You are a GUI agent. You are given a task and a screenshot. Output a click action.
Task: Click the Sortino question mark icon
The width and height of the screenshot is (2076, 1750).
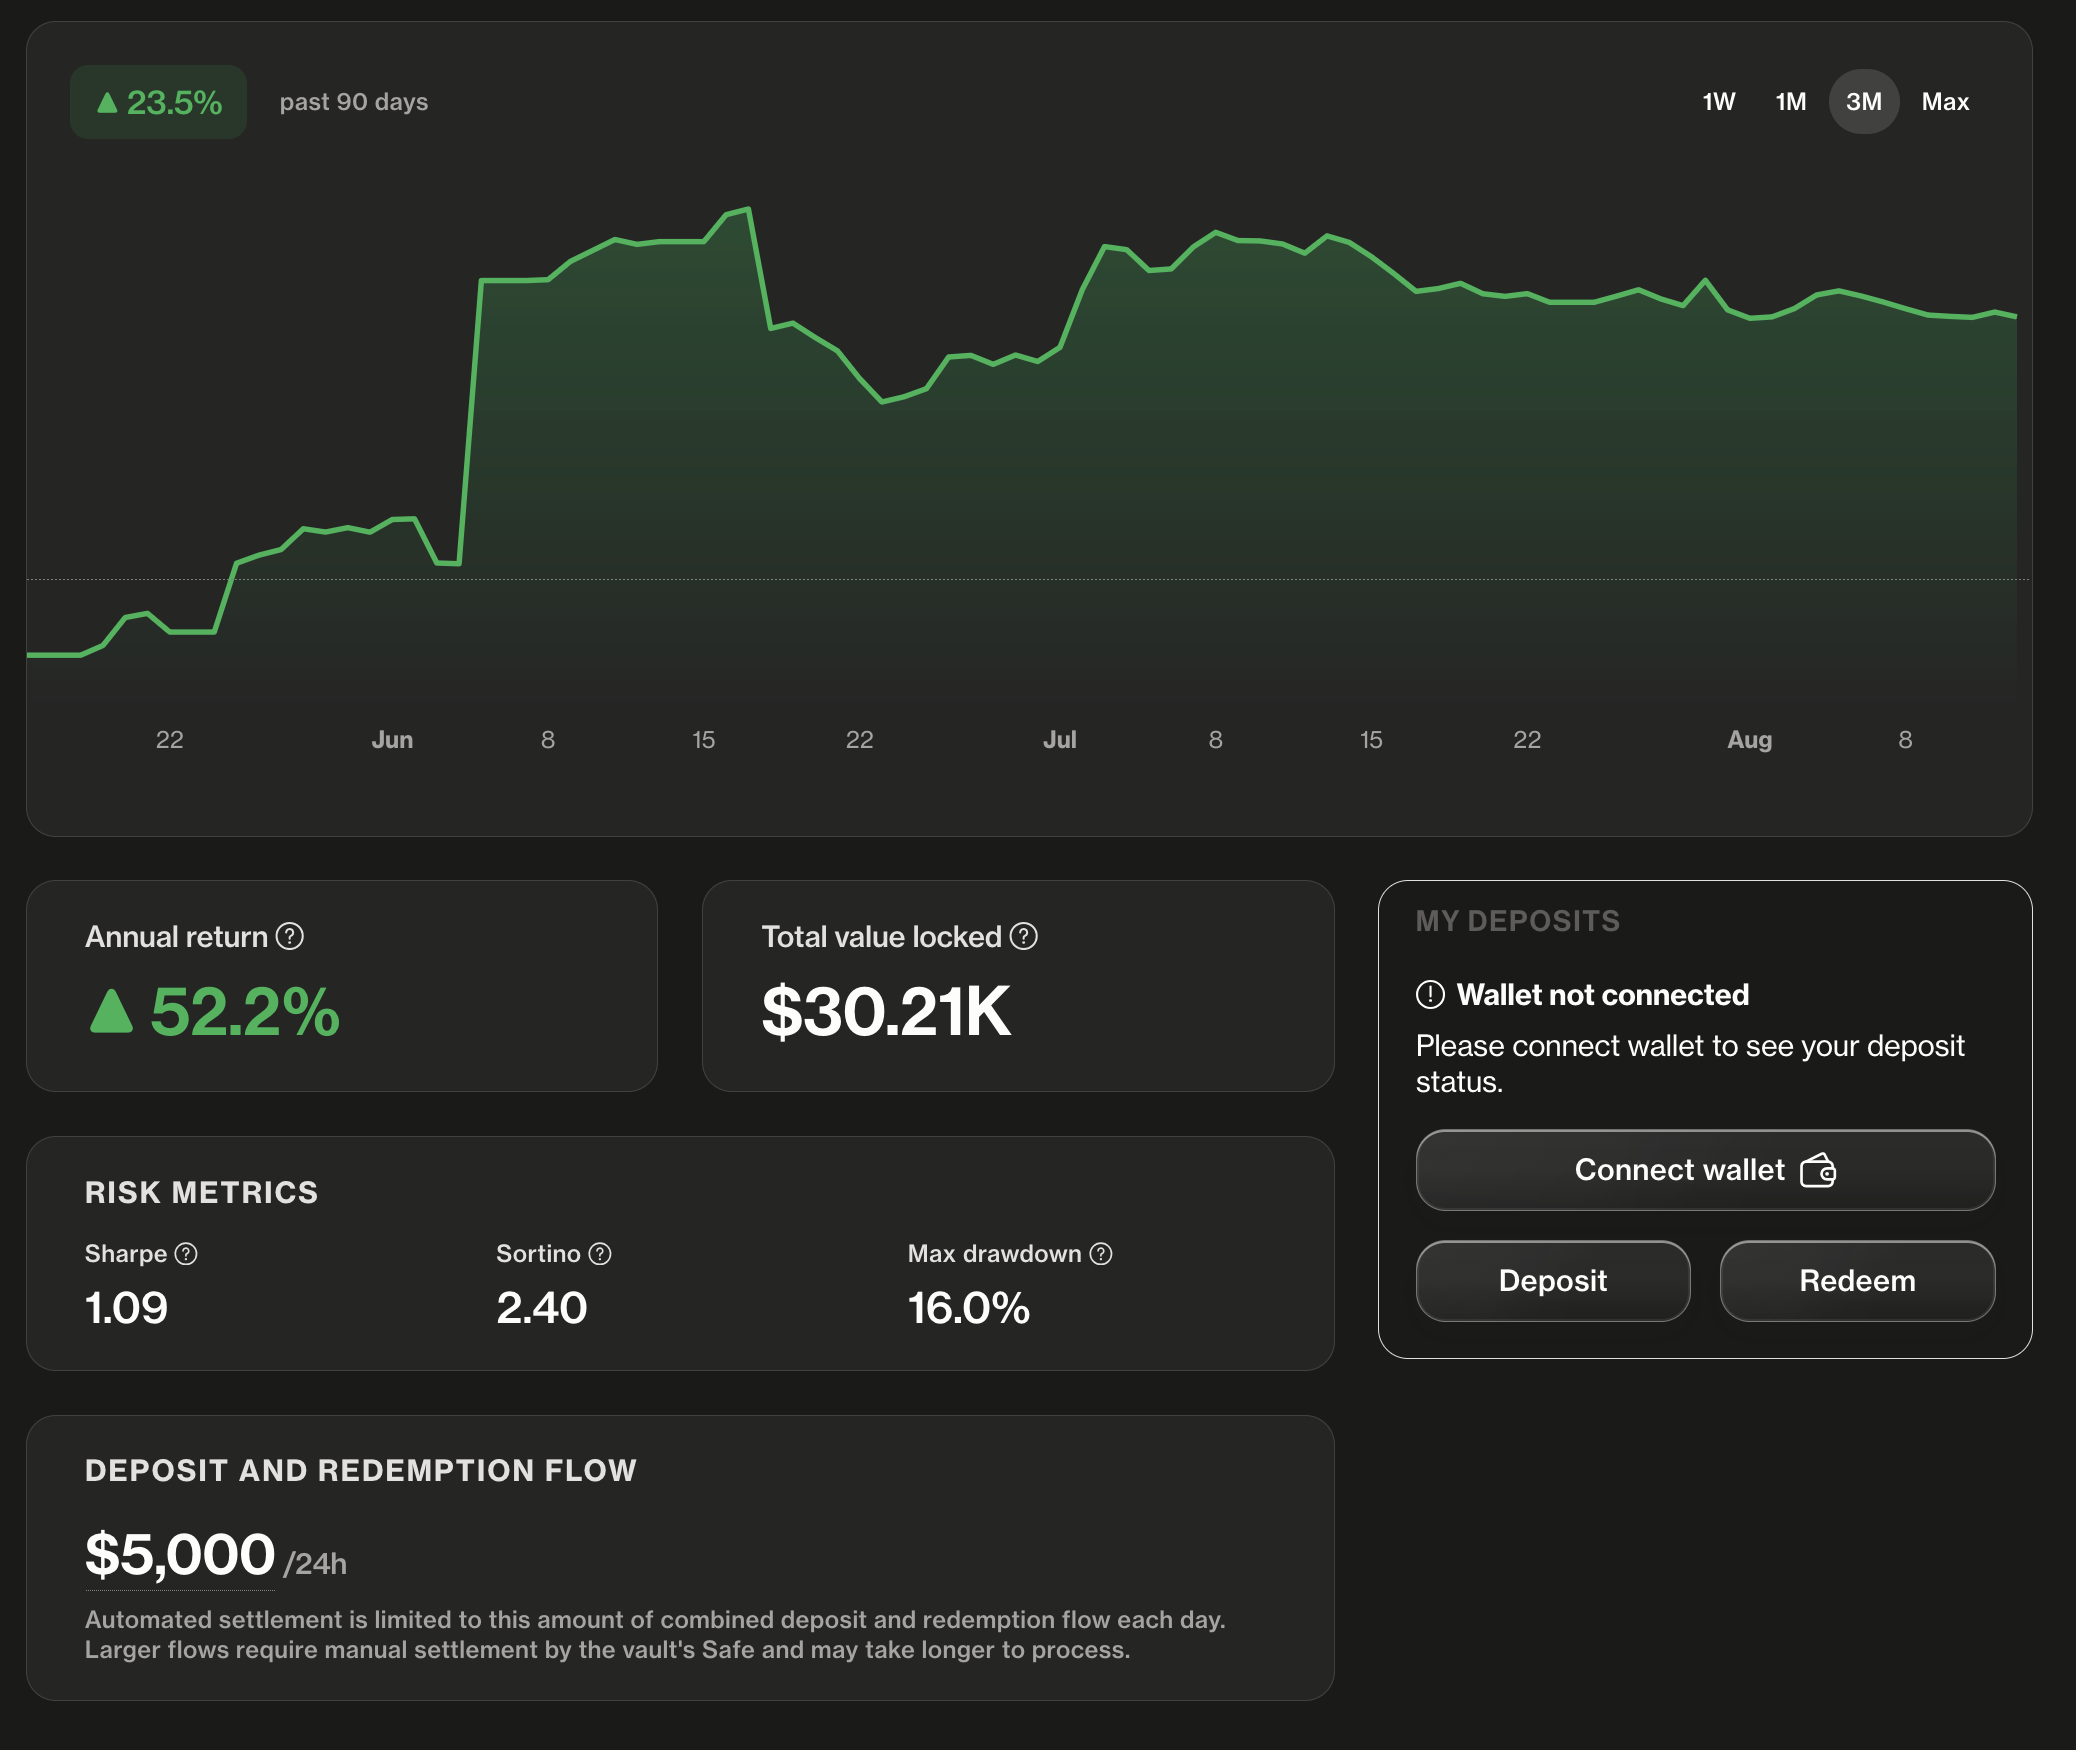[600, 1254]
